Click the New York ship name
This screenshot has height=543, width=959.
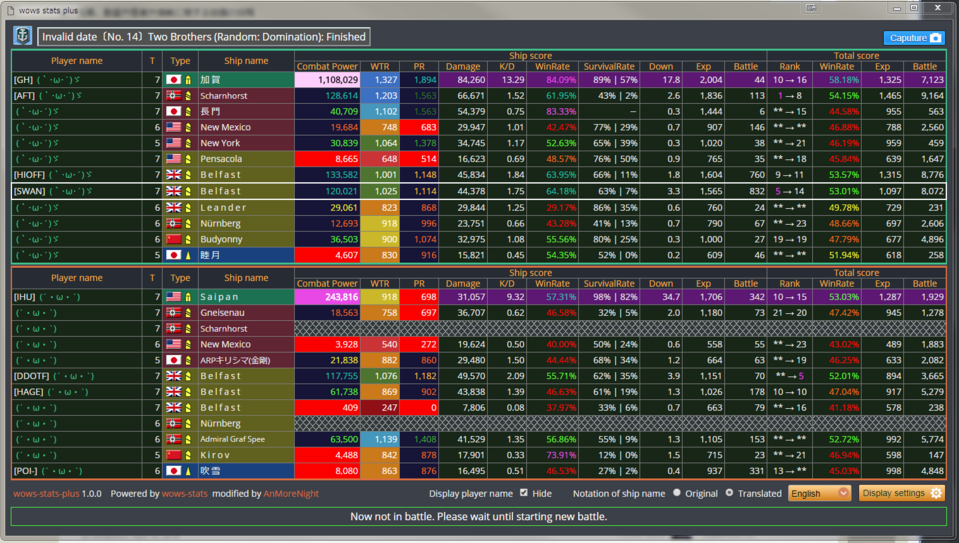coord(220,143)
